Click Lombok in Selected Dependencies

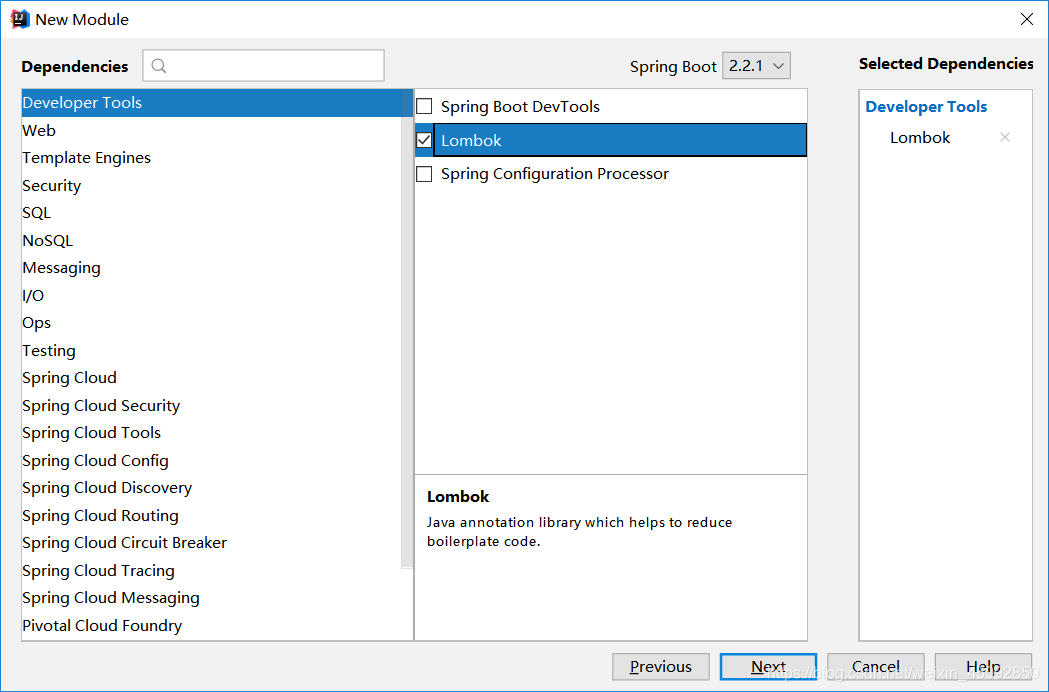pyautogui.click(x=919, y=137)
